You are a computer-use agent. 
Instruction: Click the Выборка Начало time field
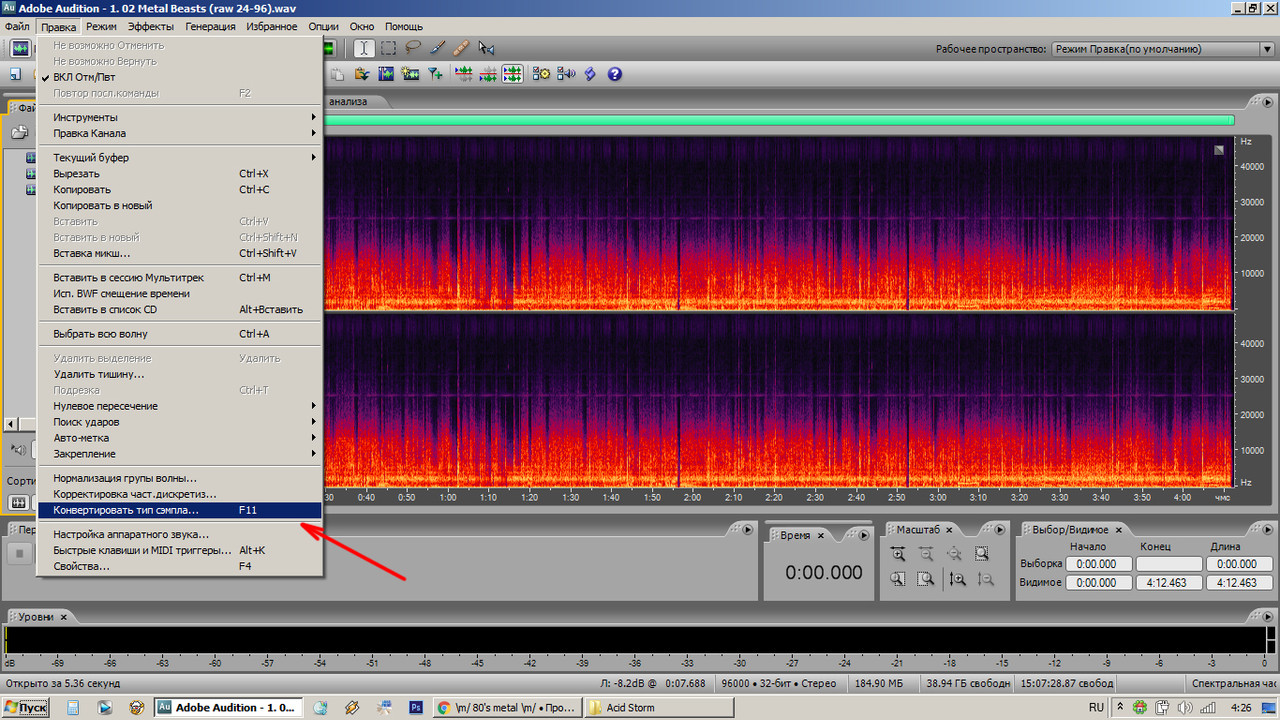[x=1099, y=564]
